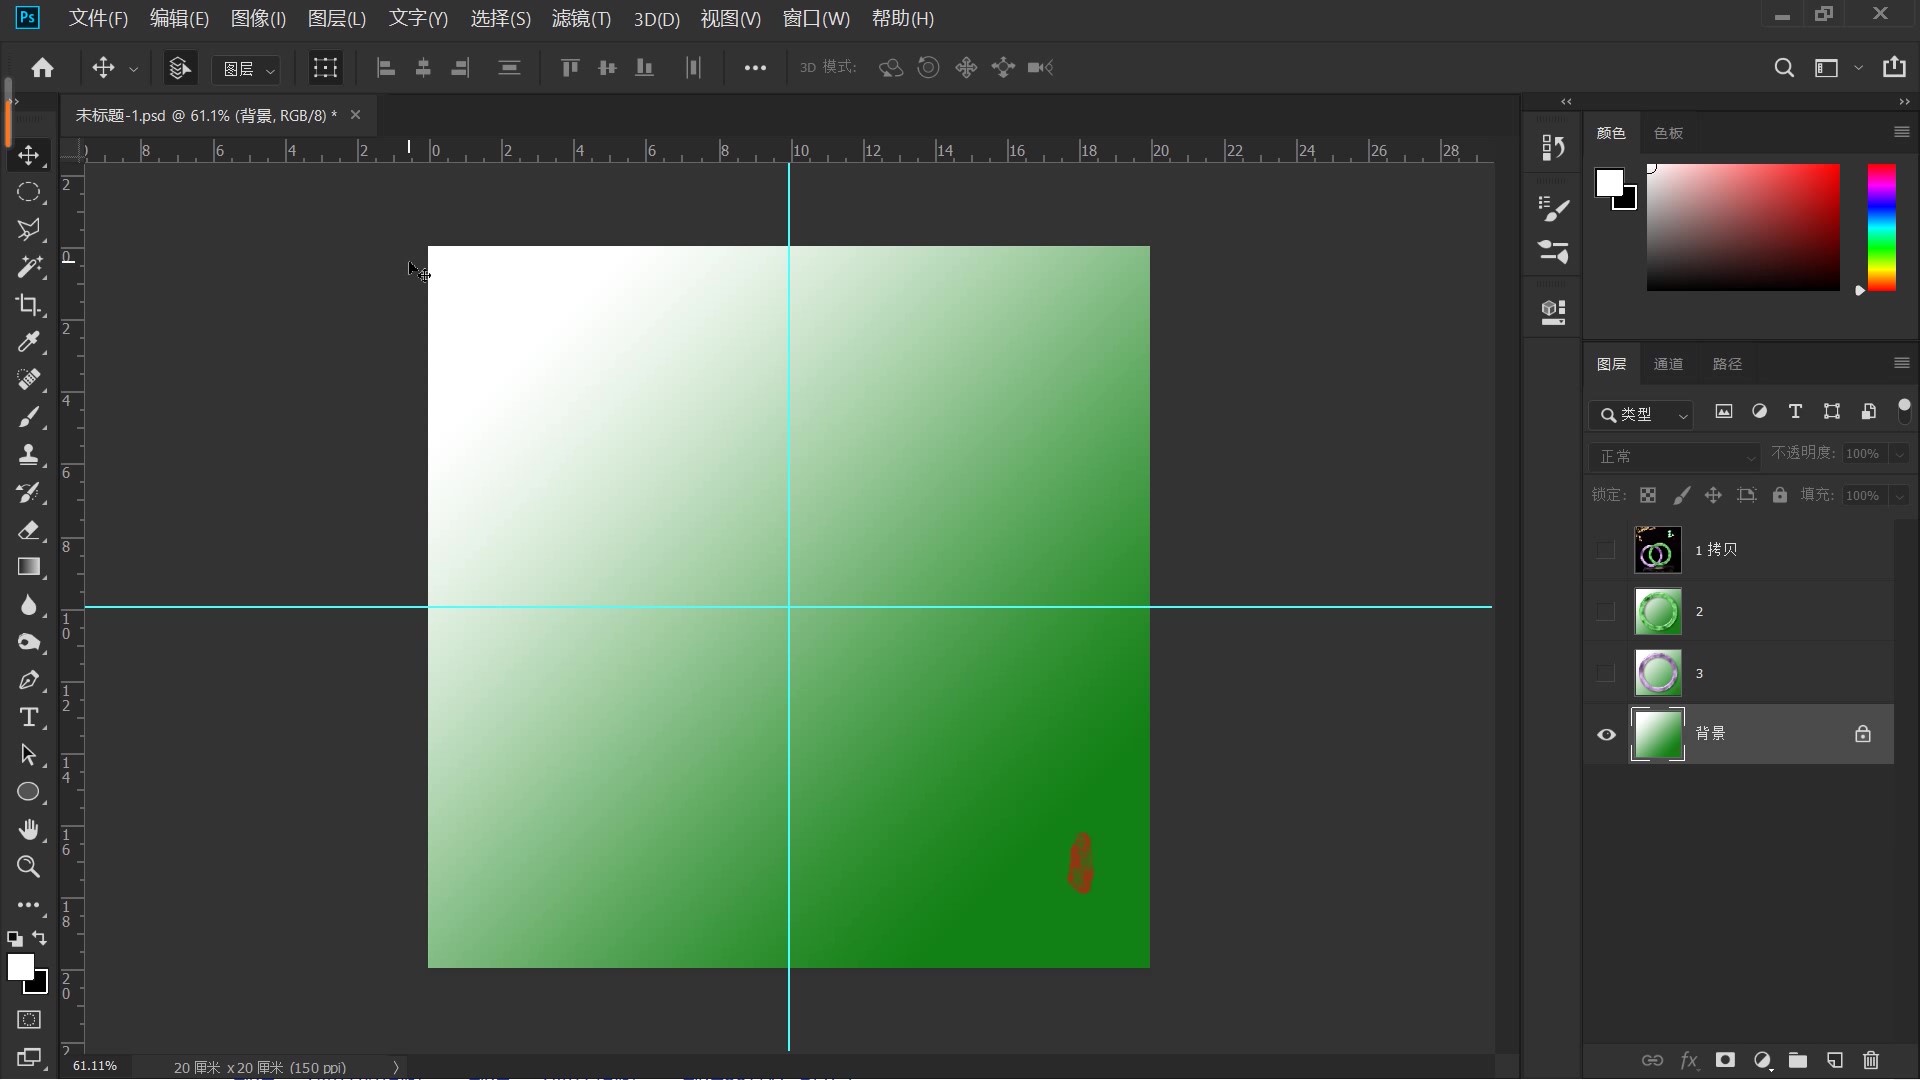Viewport: 1920px width, 1080px height.
Task: Open the 窗口(W) menu
Action: click(x=816, y=18)
